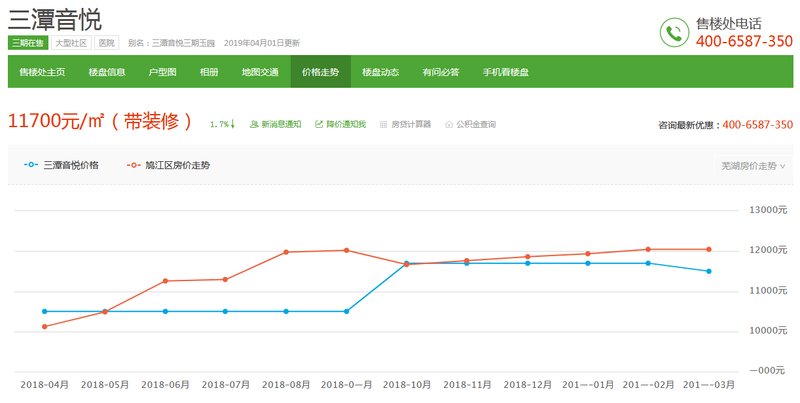Click the red data point at 2019-02月
The width and height of the screenshot is (800, 403).
click(648, 249)
